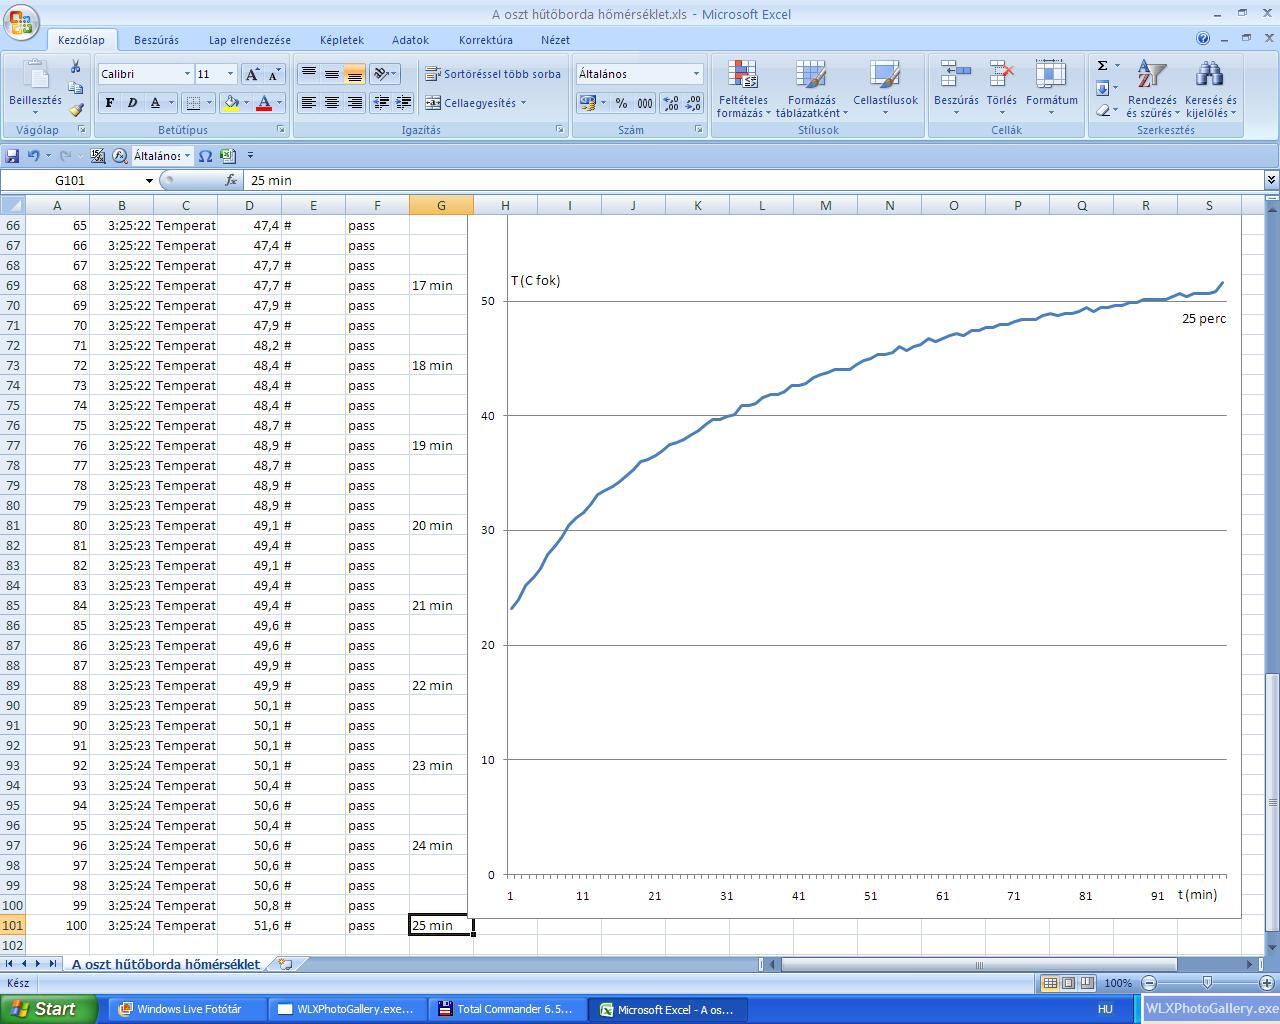Expand the Igazítás dialog launcher
1280x1024 pixels.
pos(559,130)
